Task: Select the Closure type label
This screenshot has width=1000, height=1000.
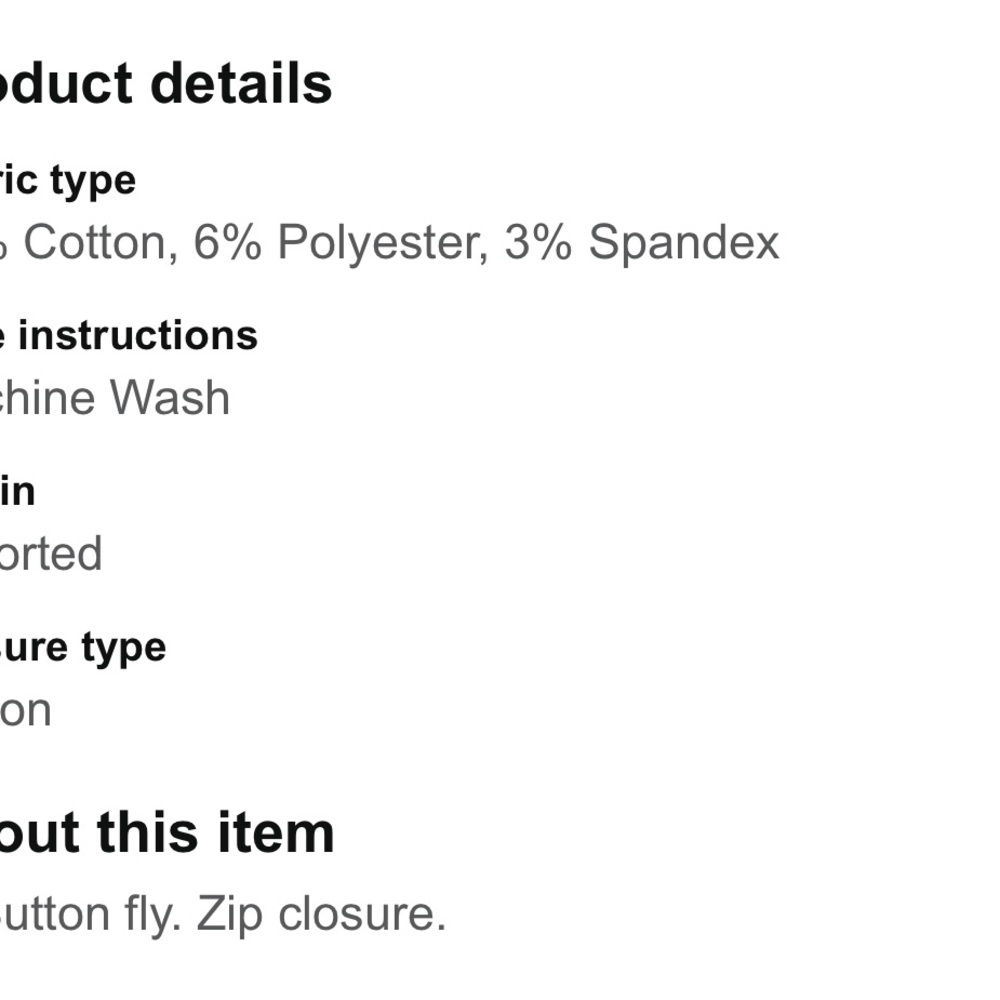Action: (83, 649)
